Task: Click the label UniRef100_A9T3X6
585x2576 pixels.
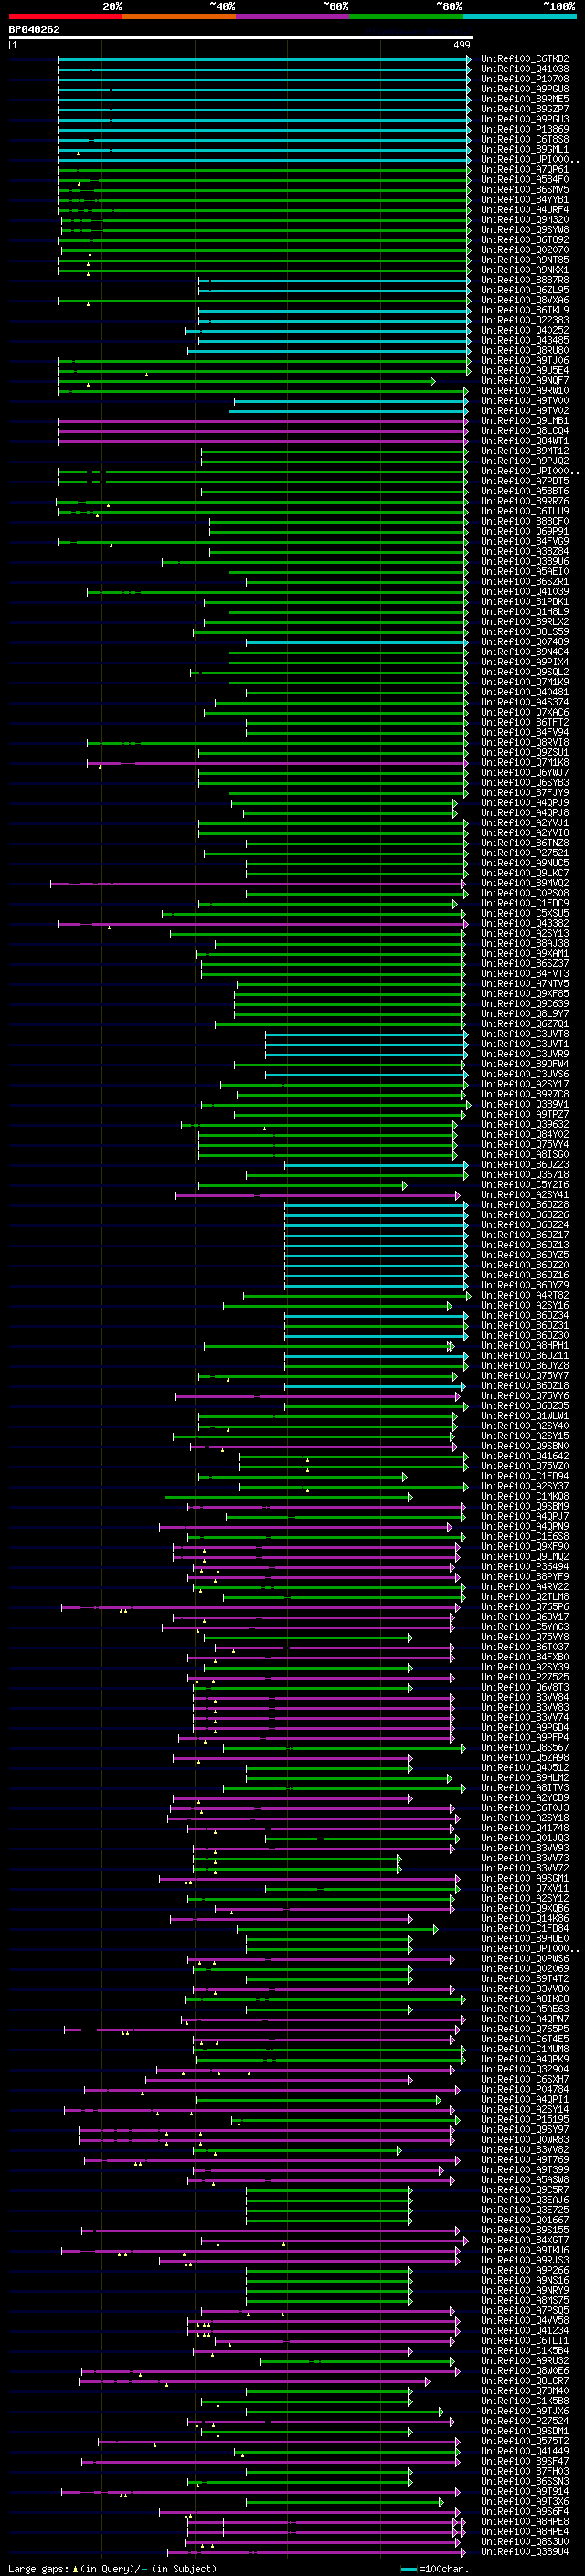Action: [525, 2501]
